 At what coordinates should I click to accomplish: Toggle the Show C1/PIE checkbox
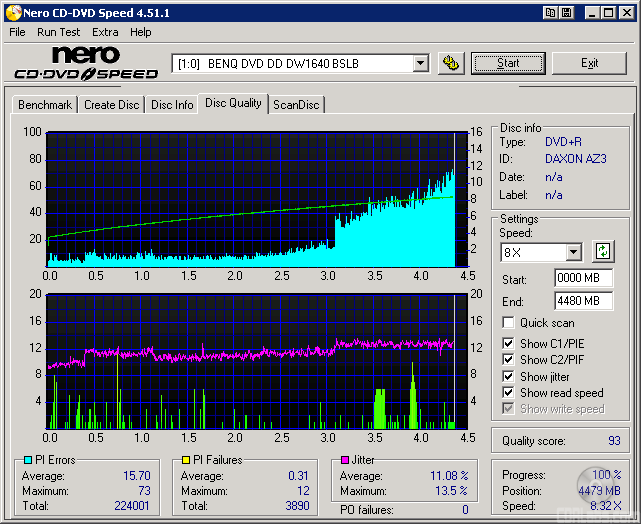(x=509, y=344)
